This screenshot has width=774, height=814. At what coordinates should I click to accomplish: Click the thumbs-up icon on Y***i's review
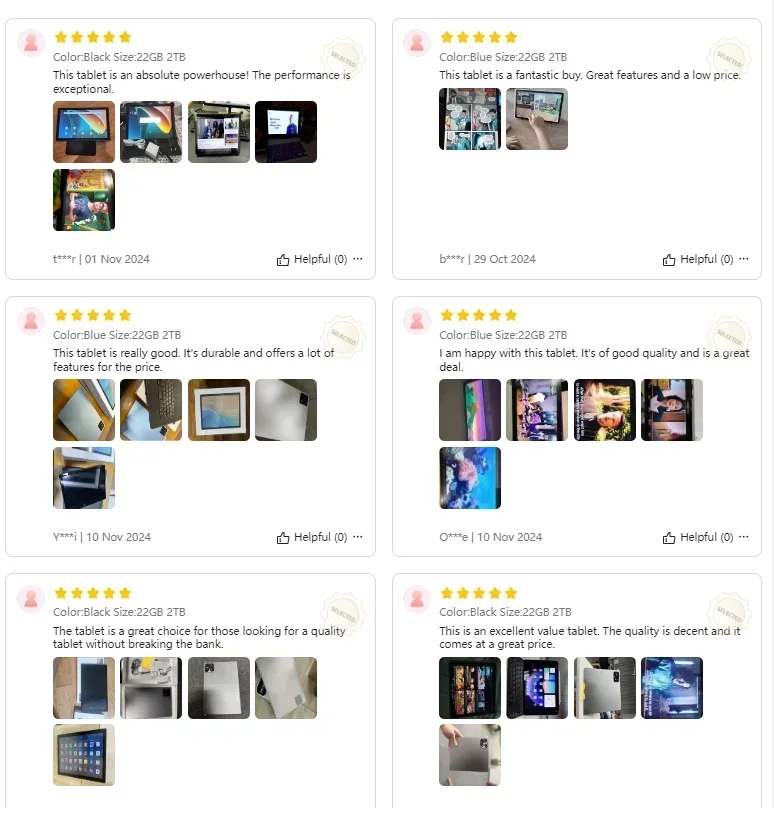point(283,538)
